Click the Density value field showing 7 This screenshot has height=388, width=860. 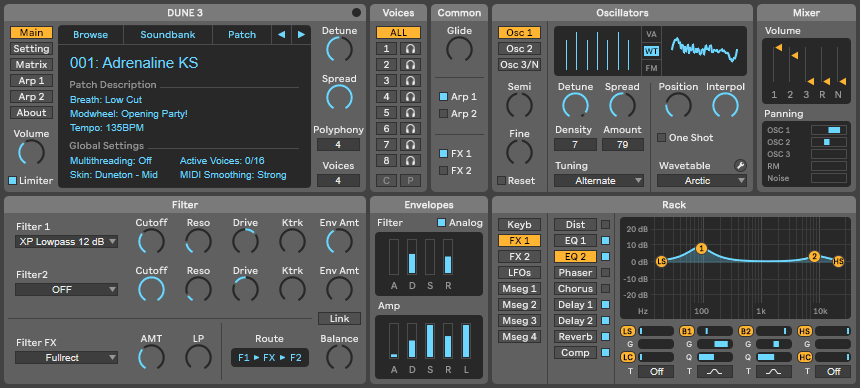coord(575,145)
